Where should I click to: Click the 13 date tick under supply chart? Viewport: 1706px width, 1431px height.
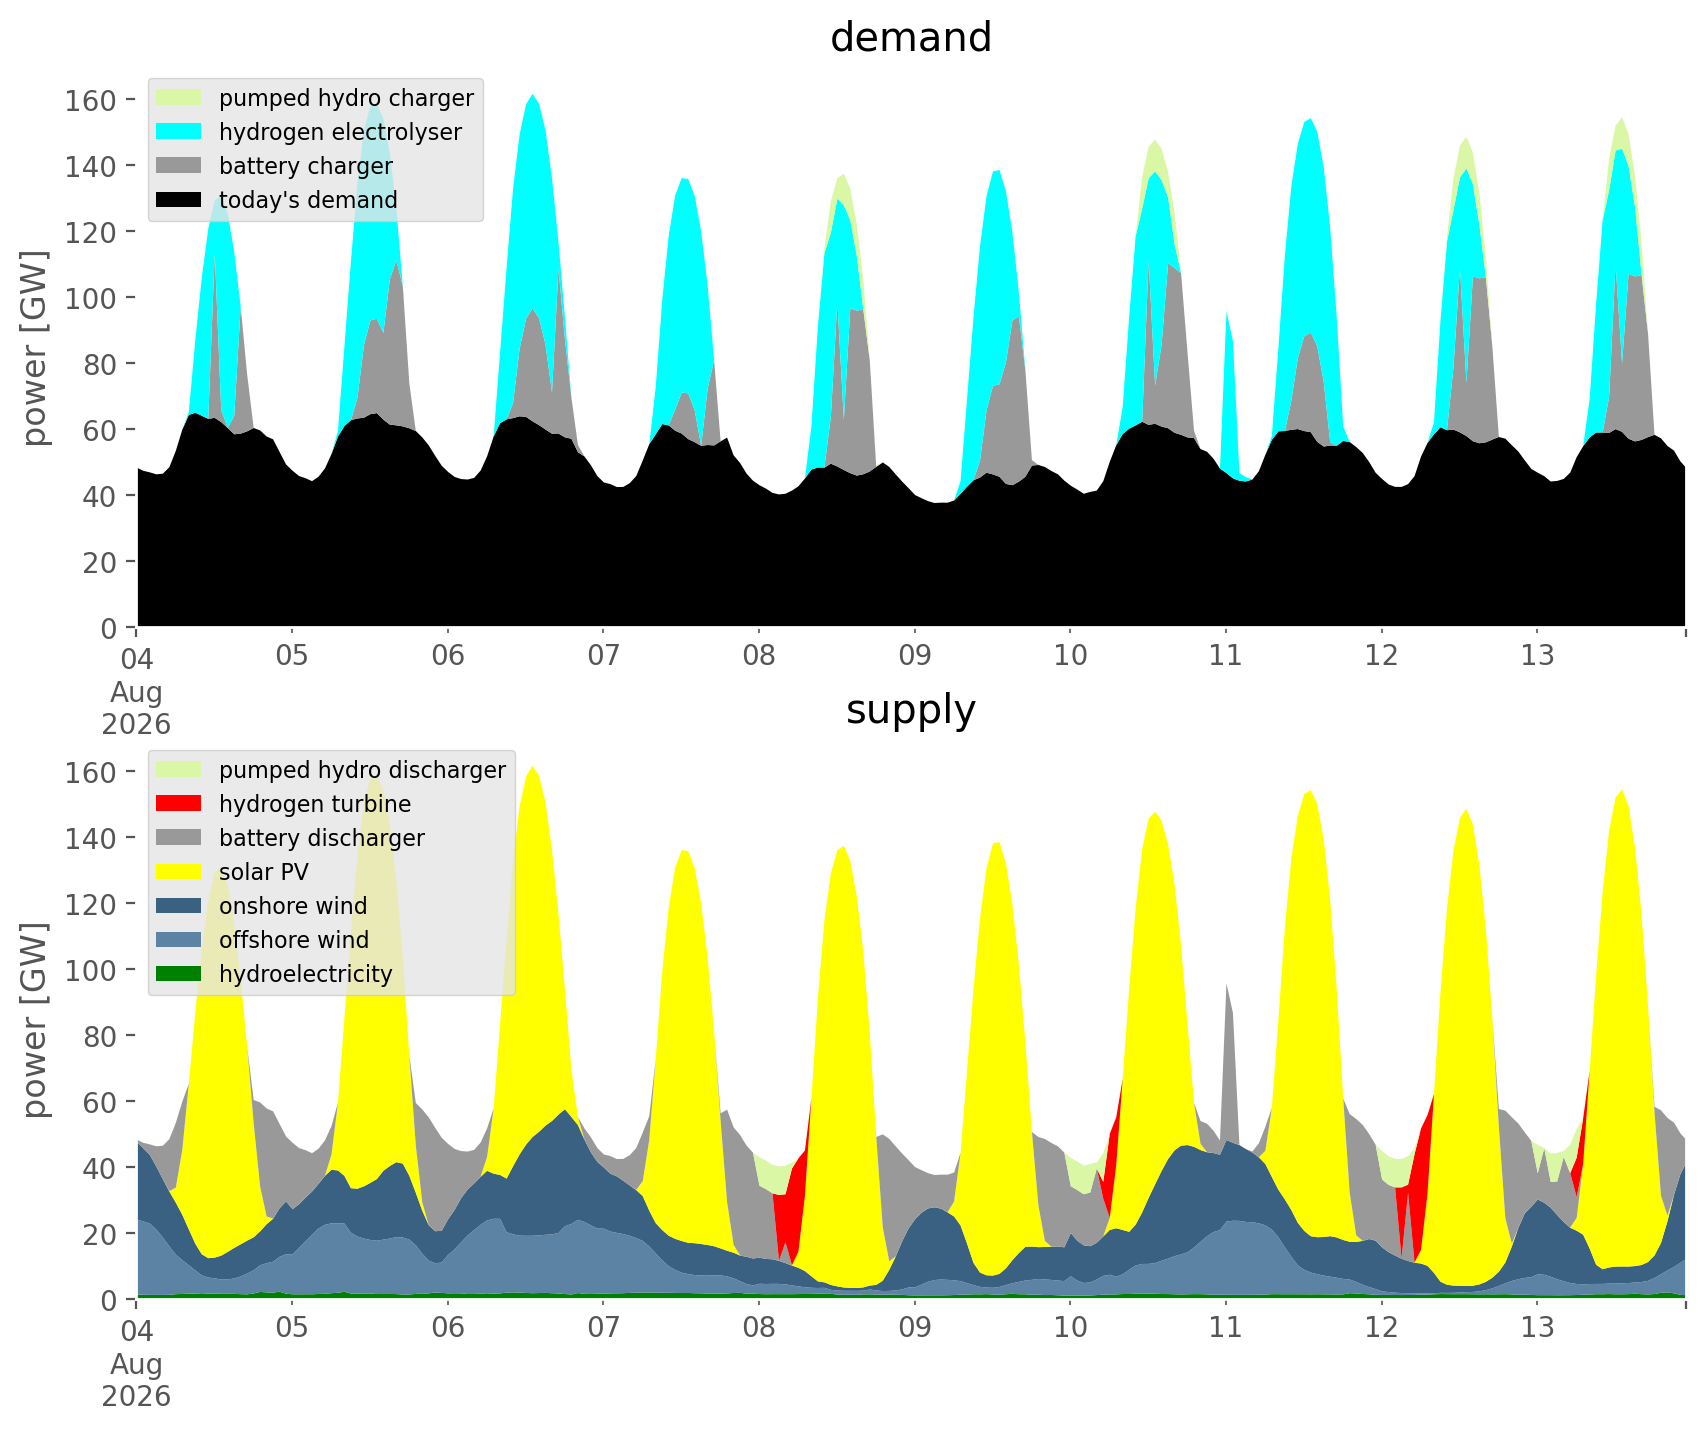[x=1537, y=1330]
